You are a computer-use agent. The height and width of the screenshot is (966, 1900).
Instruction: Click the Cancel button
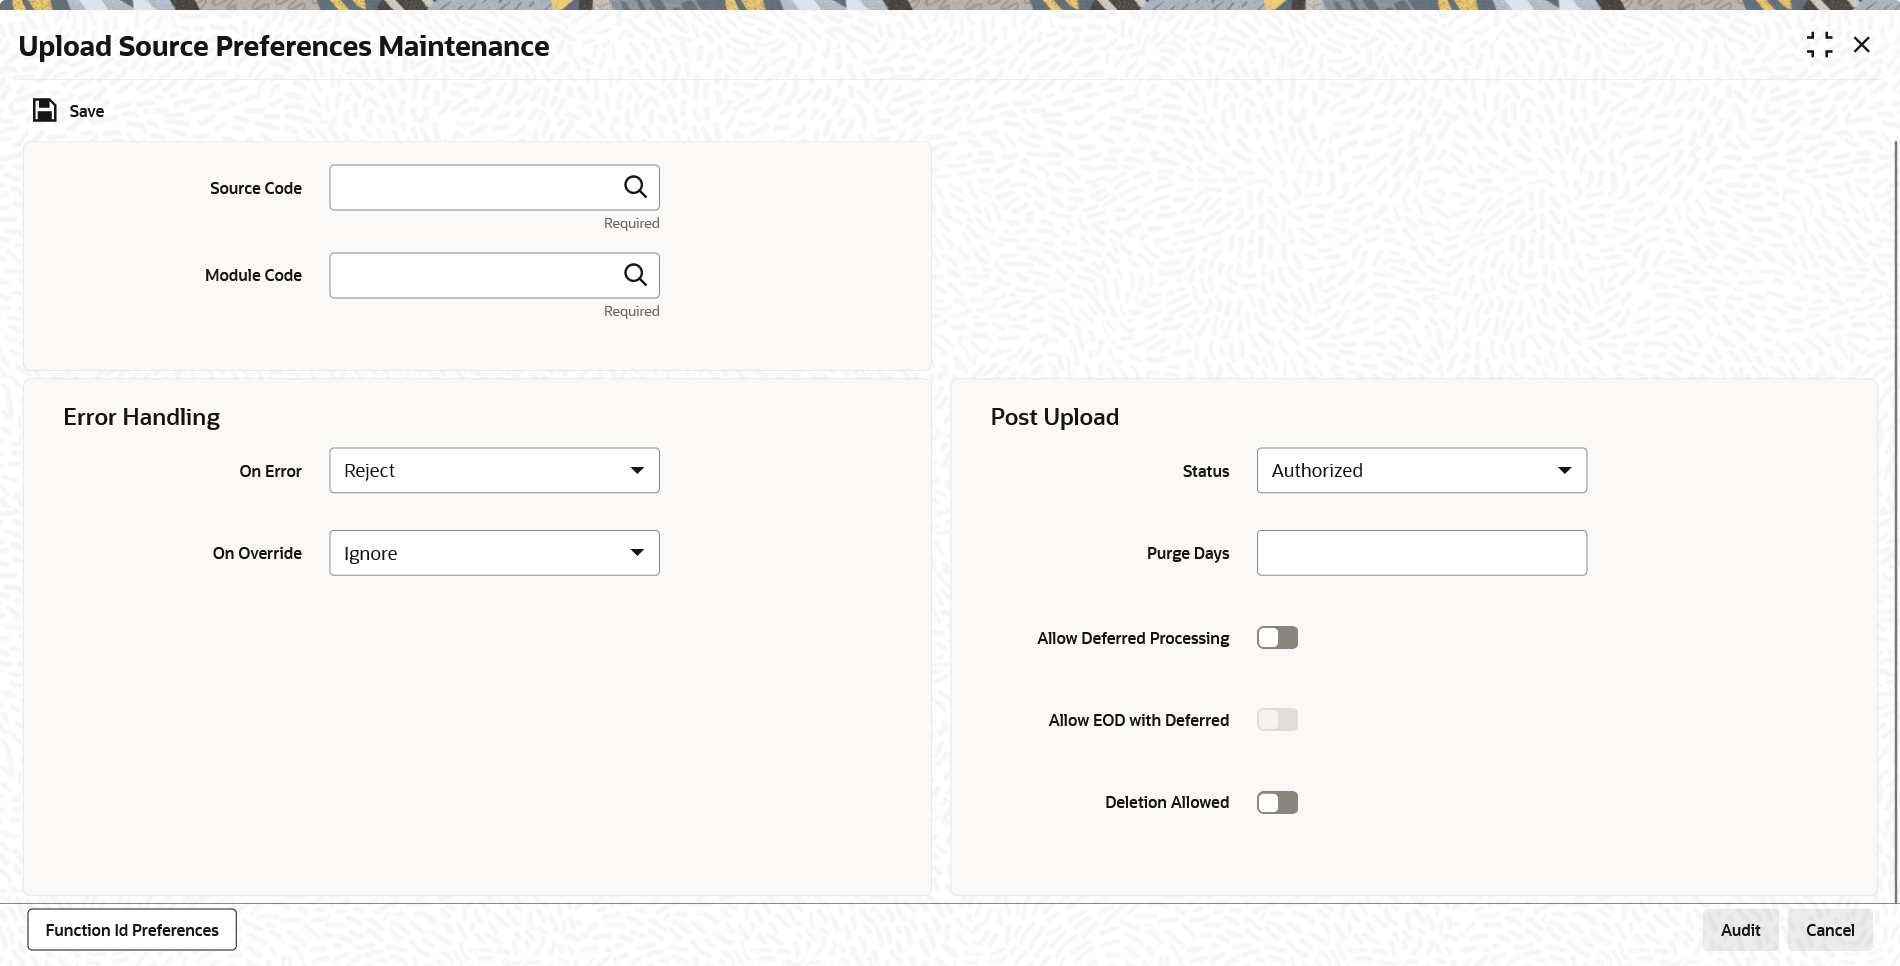pos(1830,930)
